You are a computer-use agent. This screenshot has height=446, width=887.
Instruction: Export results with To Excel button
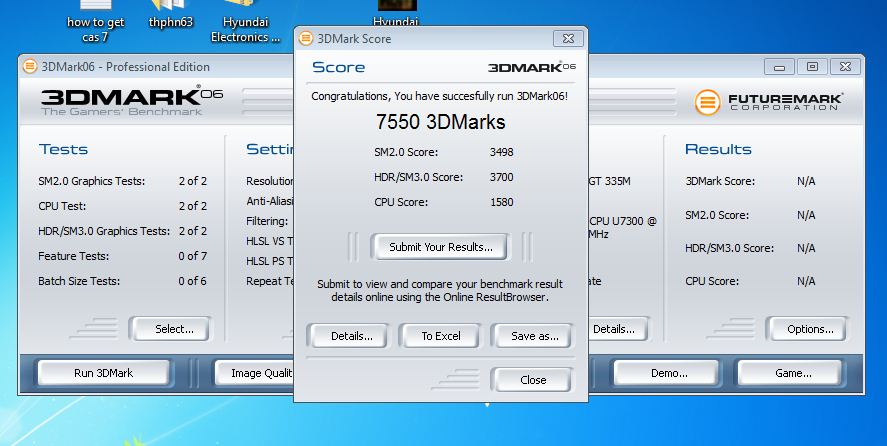pos(441,336)
